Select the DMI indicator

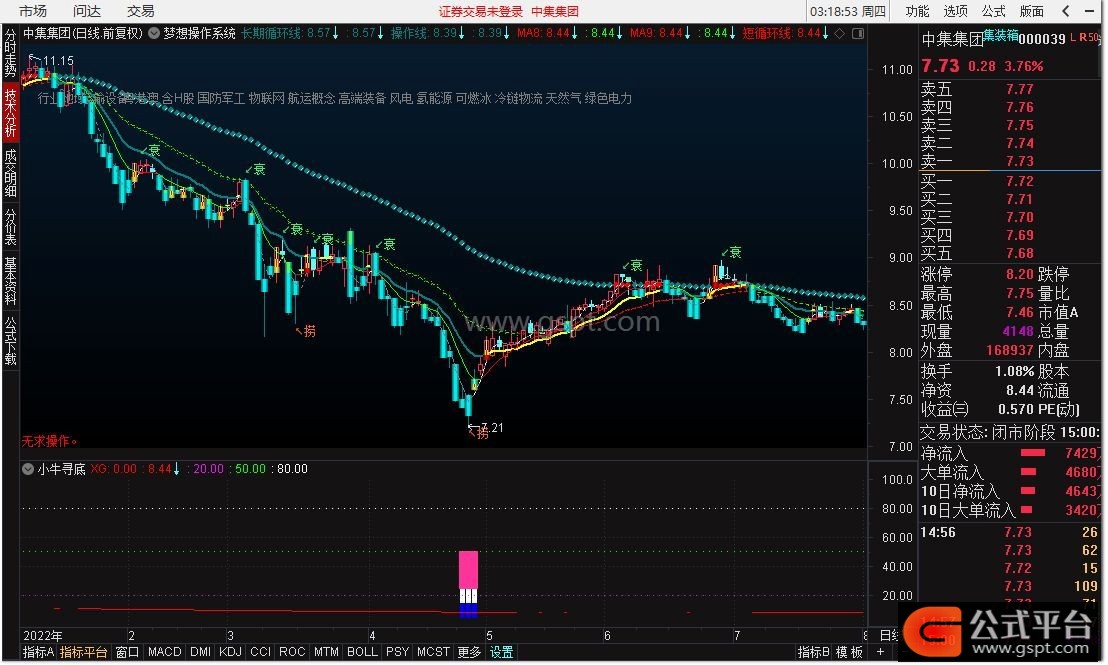201,652
